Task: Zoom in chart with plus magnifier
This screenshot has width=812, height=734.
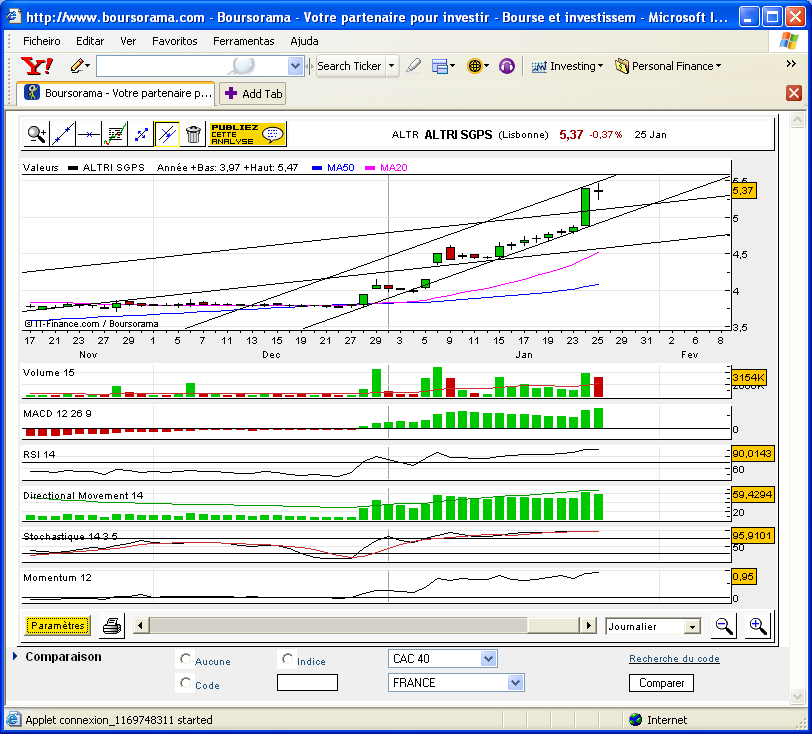Action: coord(758,626)
